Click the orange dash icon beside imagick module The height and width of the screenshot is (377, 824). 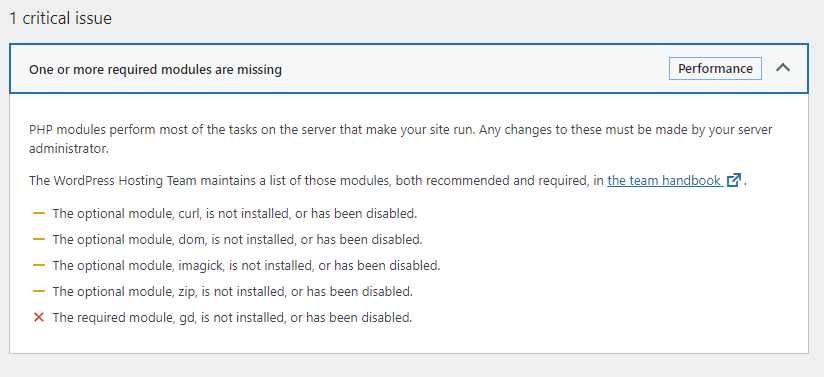pos(39,266)
